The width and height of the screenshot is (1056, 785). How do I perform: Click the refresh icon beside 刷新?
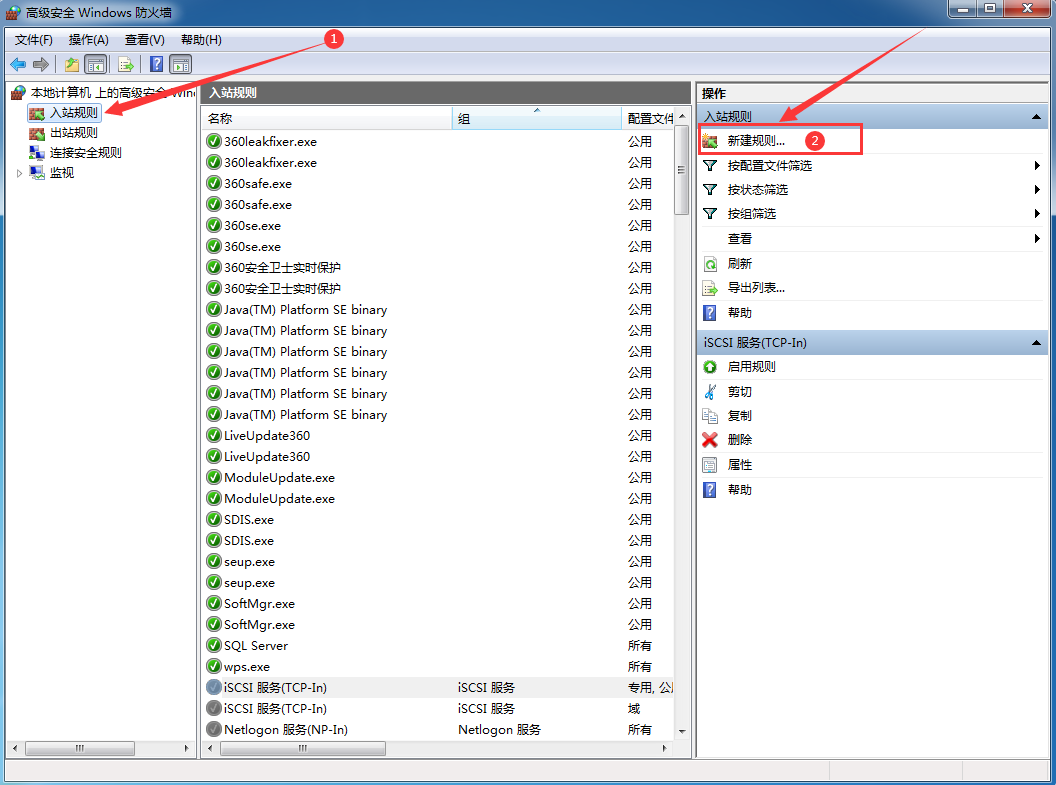tap(710, 264)
